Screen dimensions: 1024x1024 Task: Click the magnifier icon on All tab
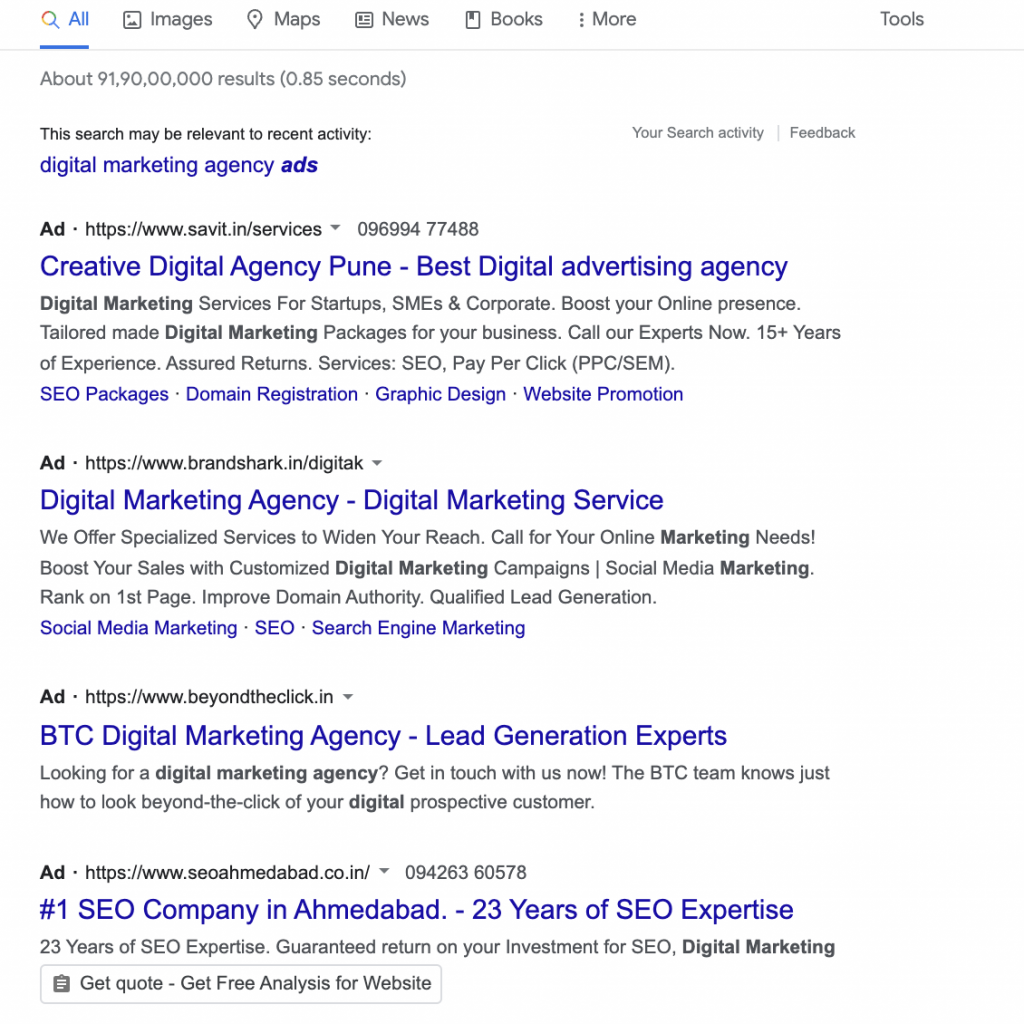tap(50, 20)
